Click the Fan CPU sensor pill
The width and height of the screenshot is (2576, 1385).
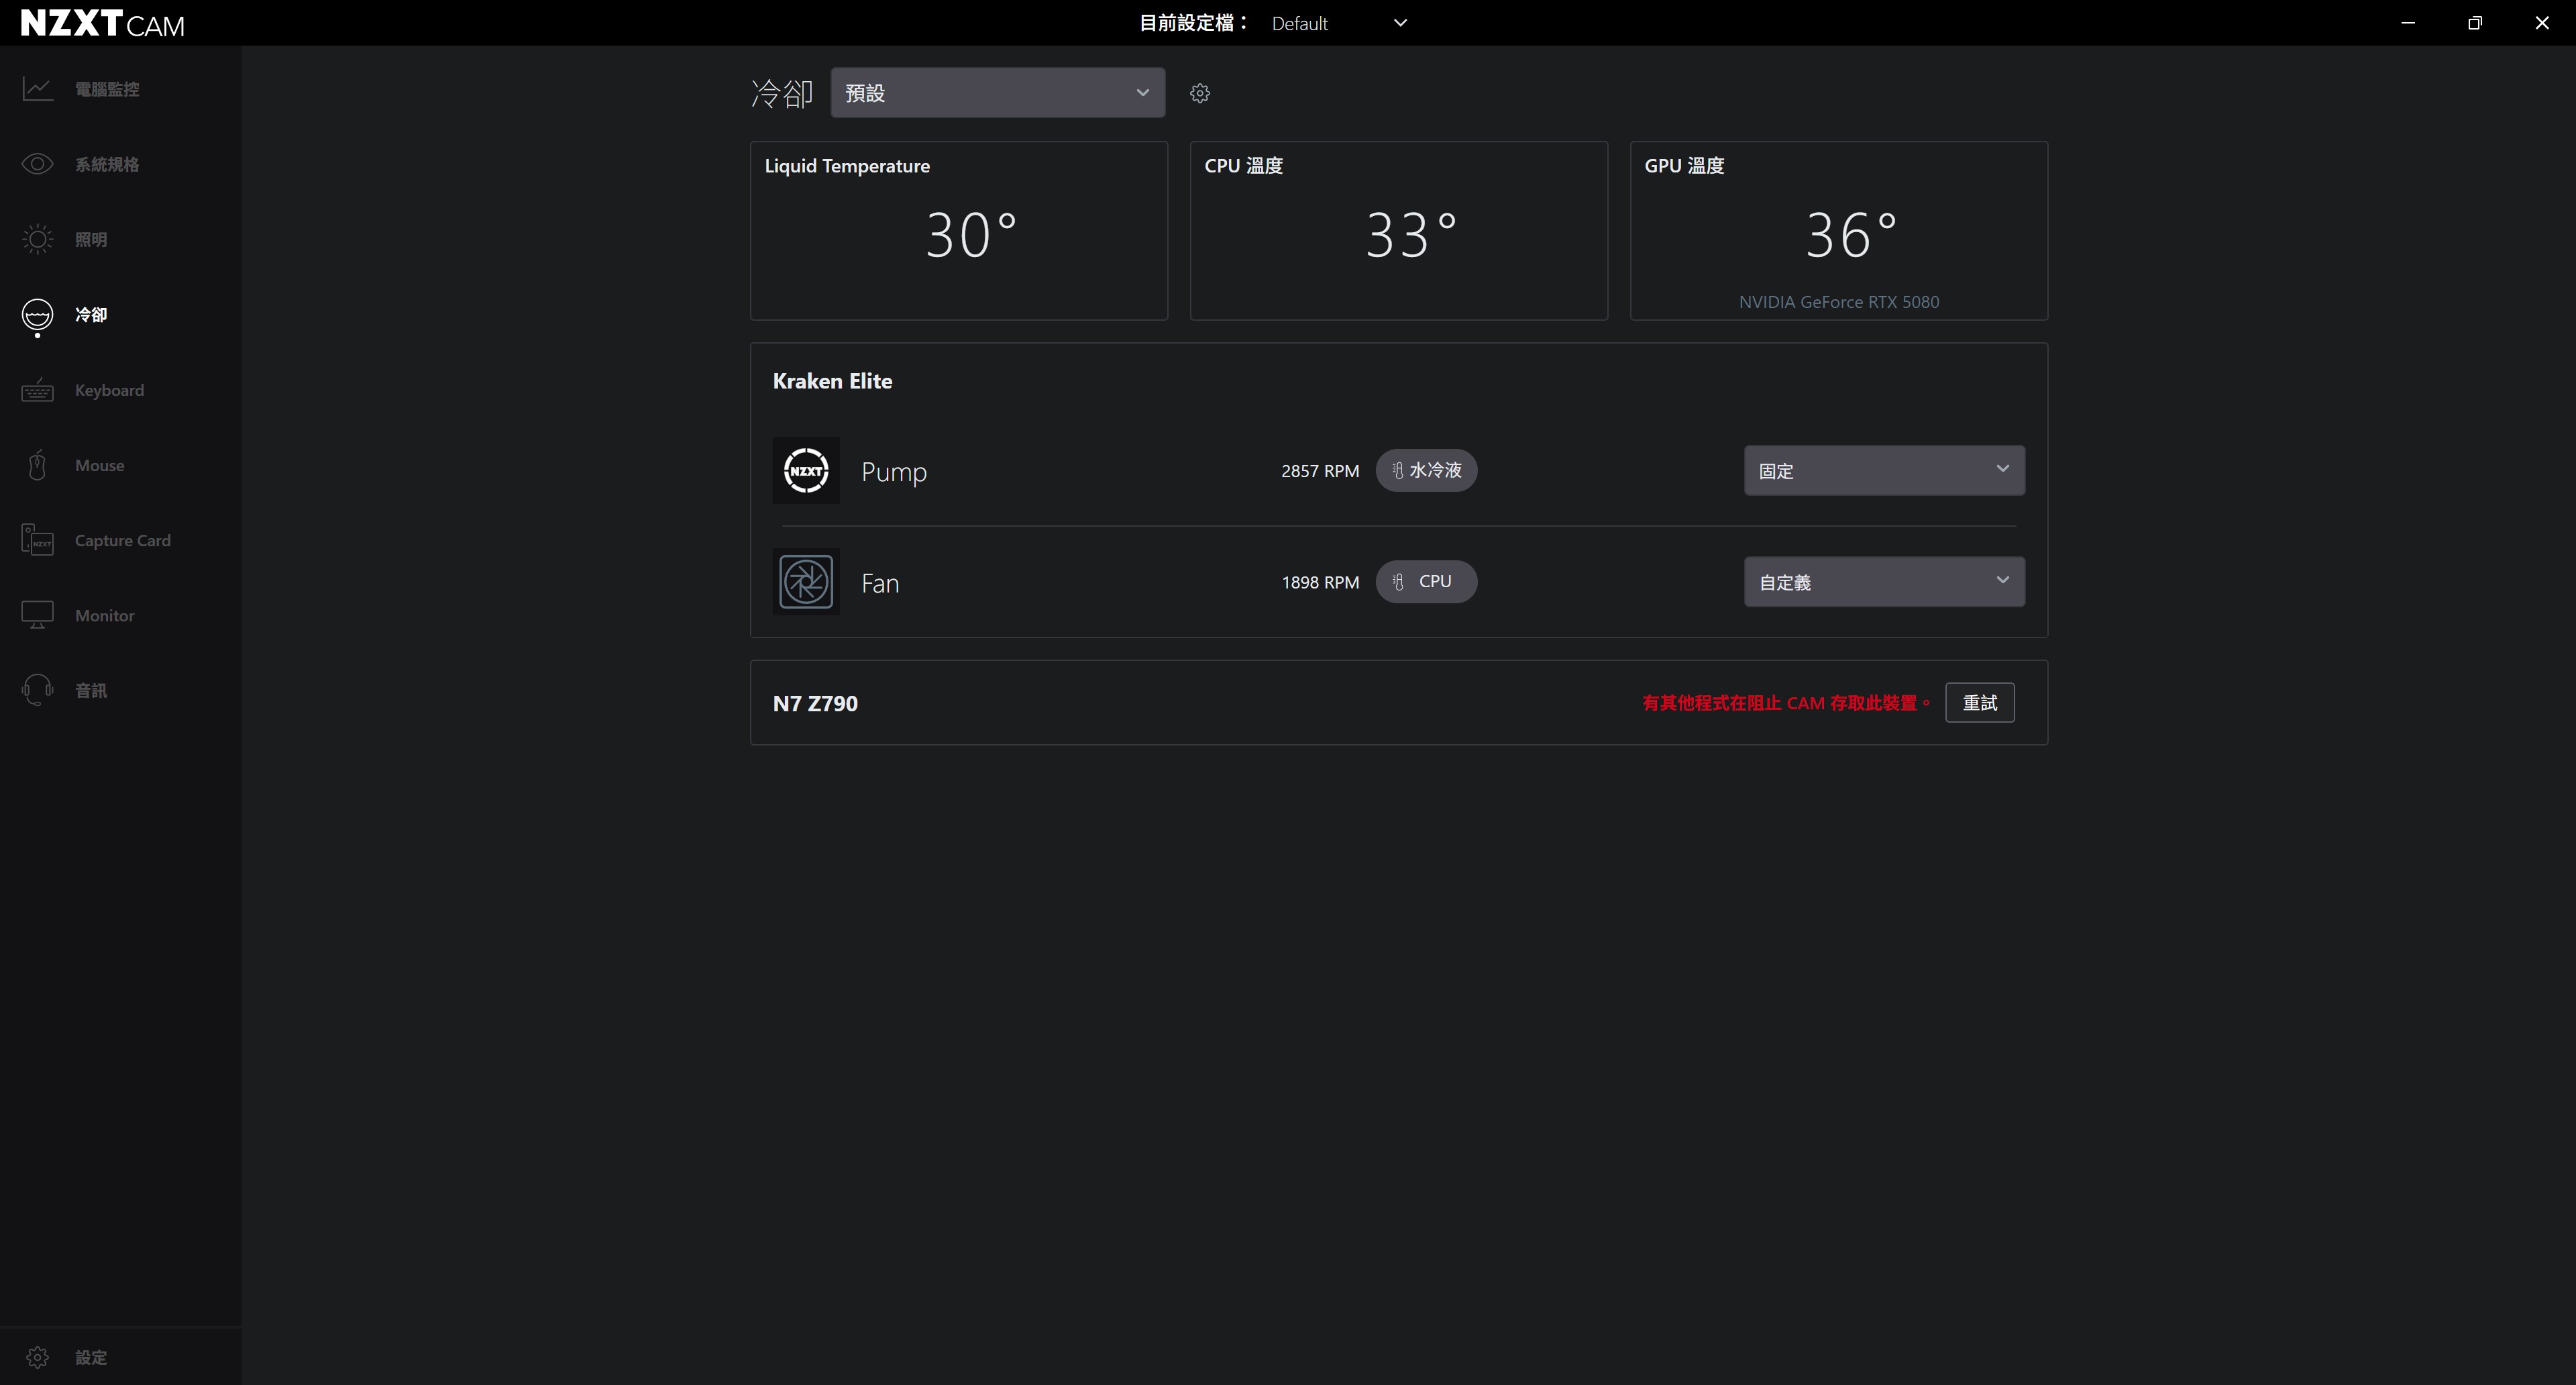(x=1426, y=582)
